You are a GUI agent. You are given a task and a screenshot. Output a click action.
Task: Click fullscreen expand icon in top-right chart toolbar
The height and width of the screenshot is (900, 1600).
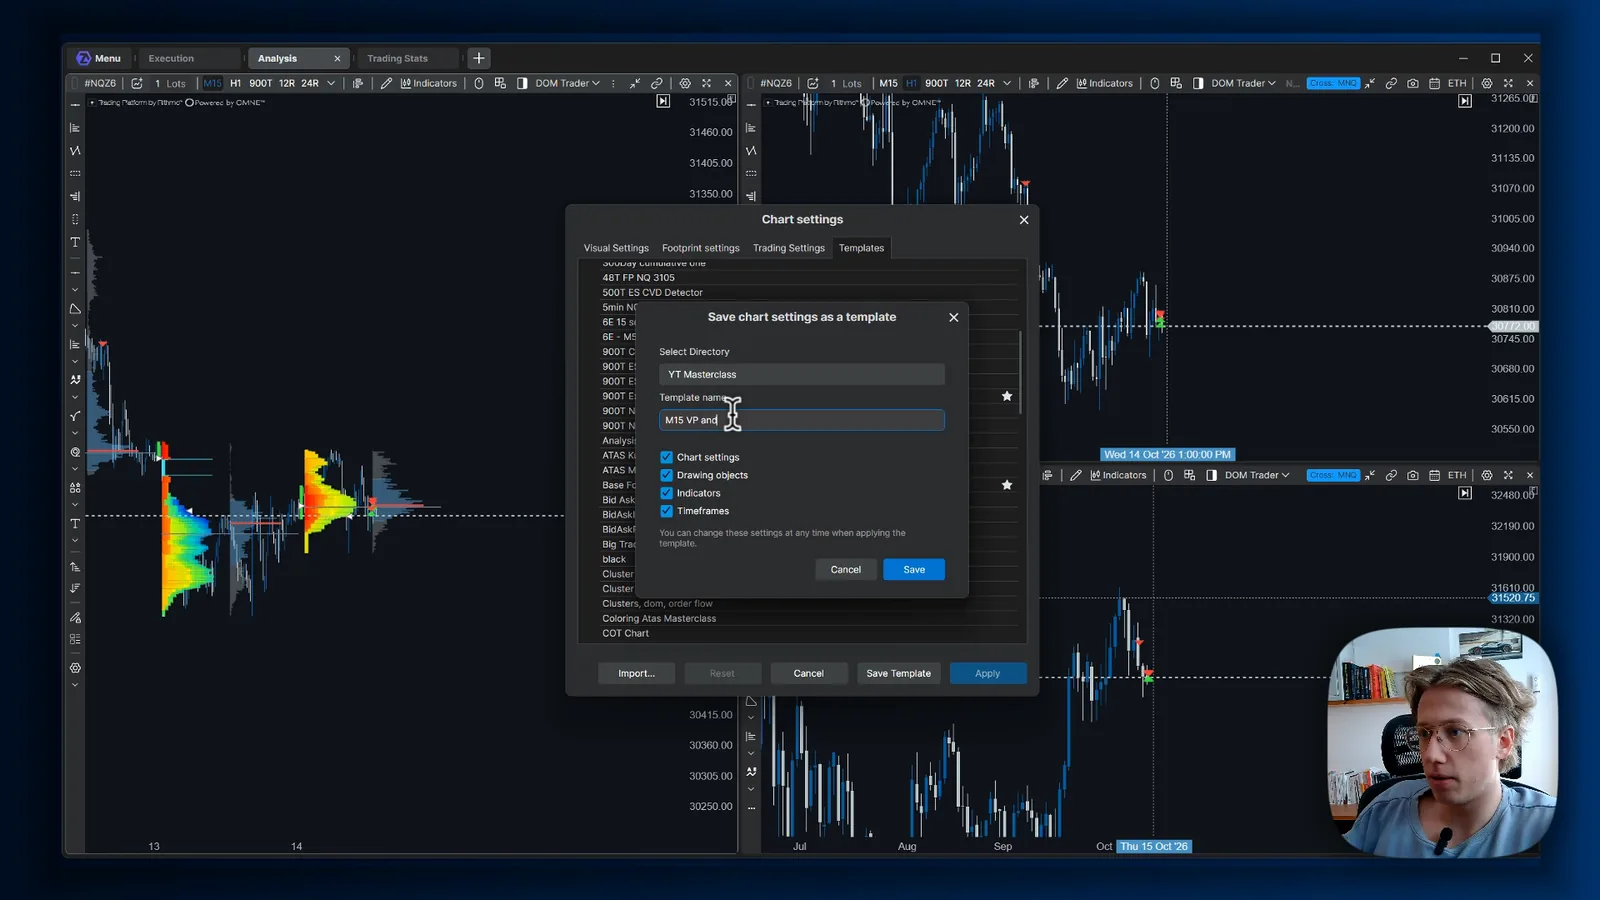pos(1508,83)
